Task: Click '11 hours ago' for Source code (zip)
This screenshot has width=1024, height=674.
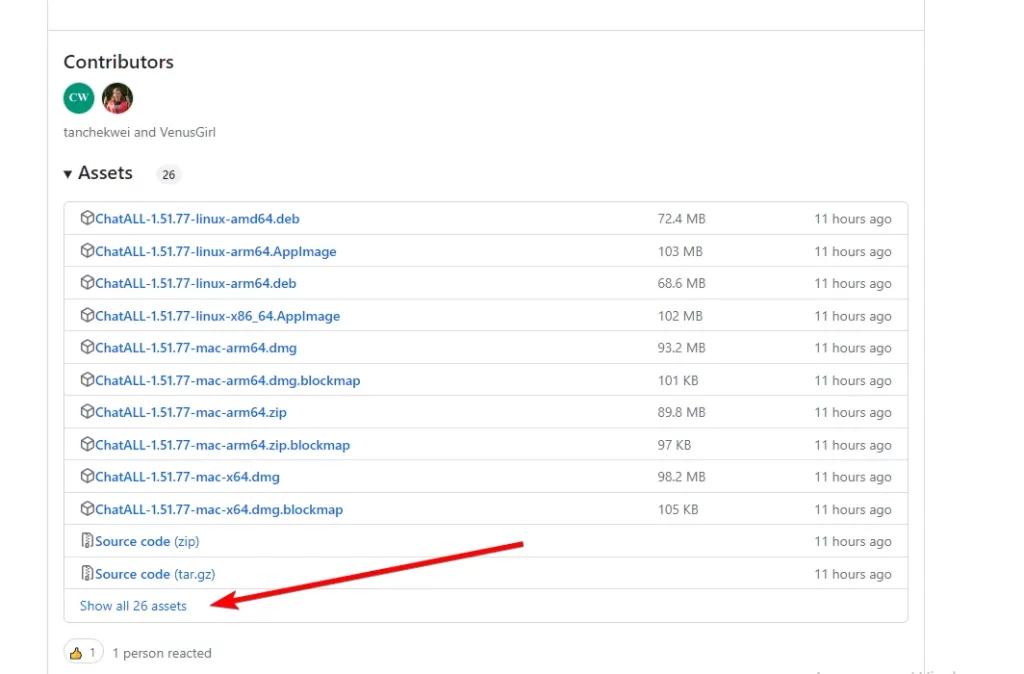Action: coord(852,542)
